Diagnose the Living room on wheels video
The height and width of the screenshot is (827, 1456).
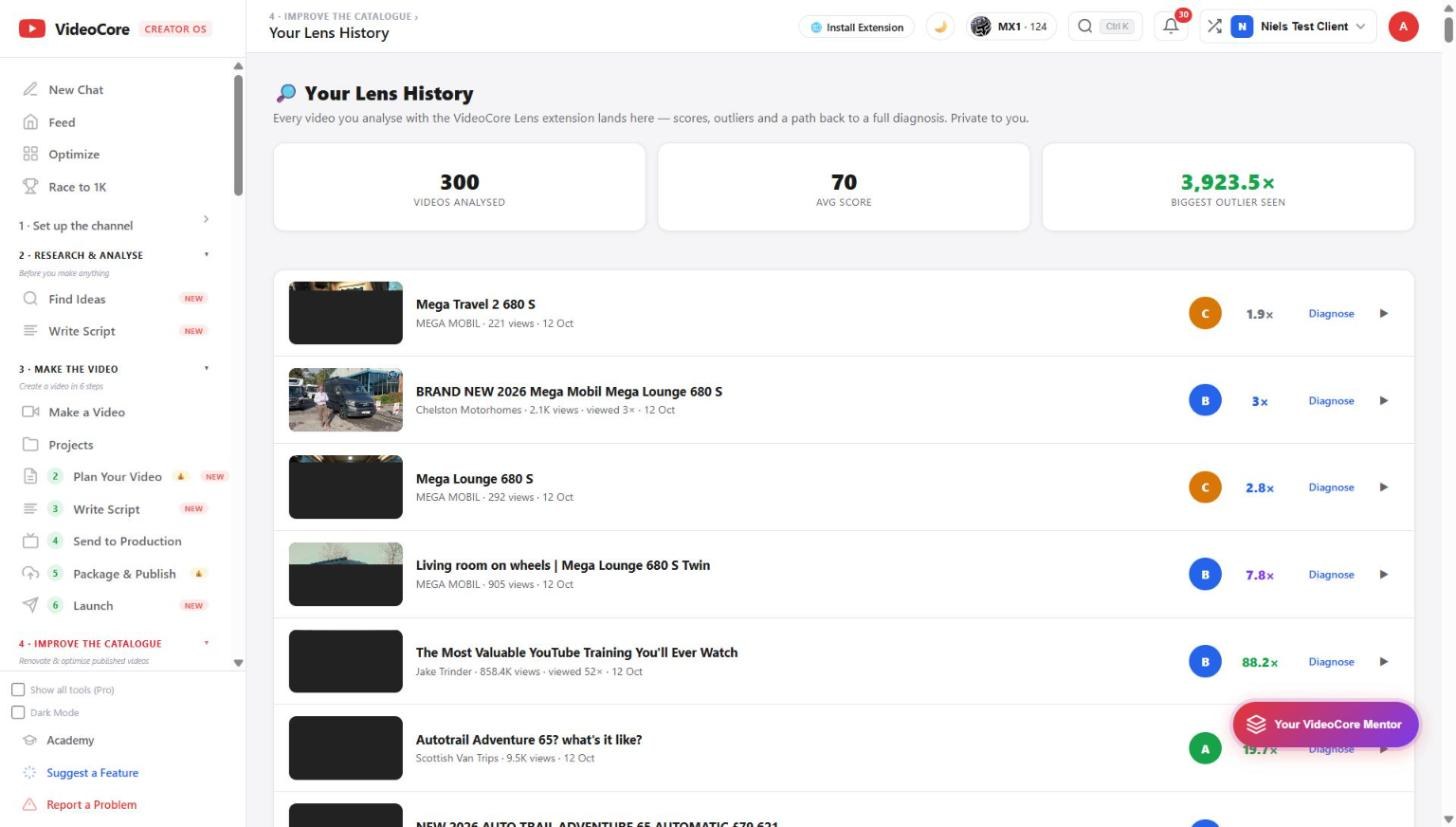pos(1331,575)
